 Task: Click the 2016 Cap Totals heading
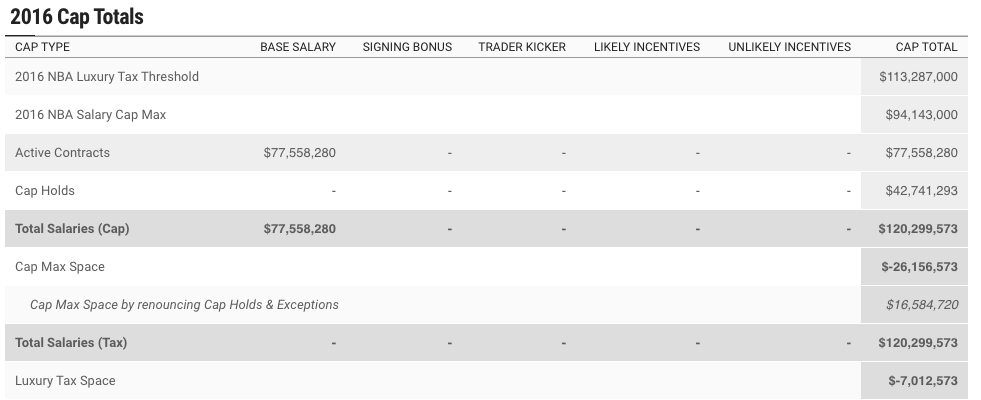click(77, 17)
